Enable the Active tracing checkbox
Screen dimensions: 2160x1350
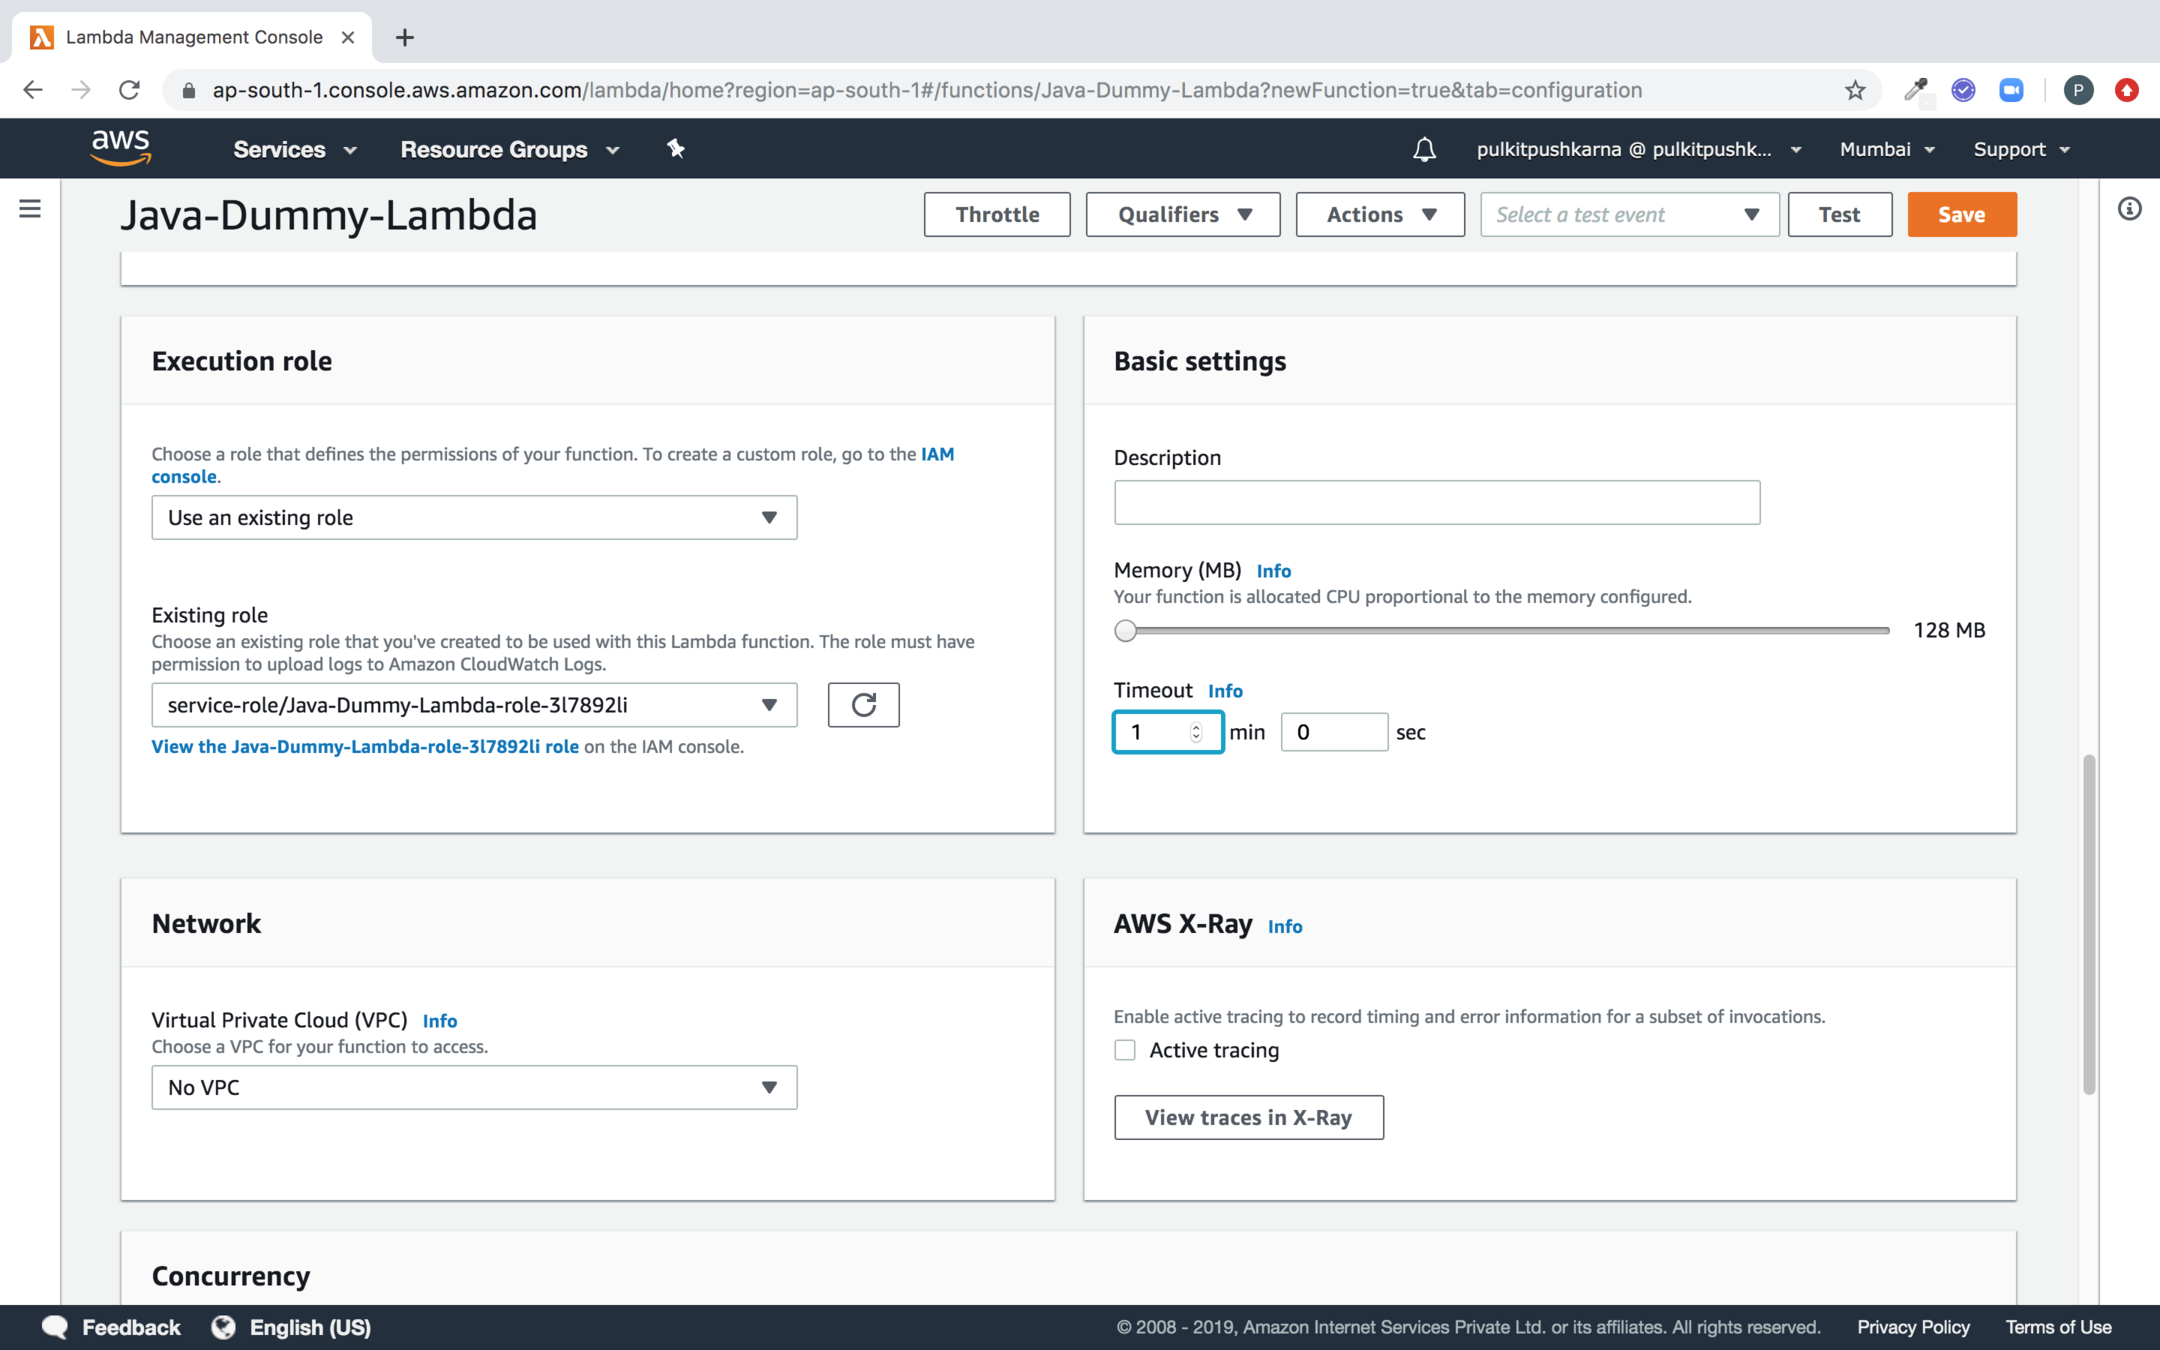click(1125, 1050)
